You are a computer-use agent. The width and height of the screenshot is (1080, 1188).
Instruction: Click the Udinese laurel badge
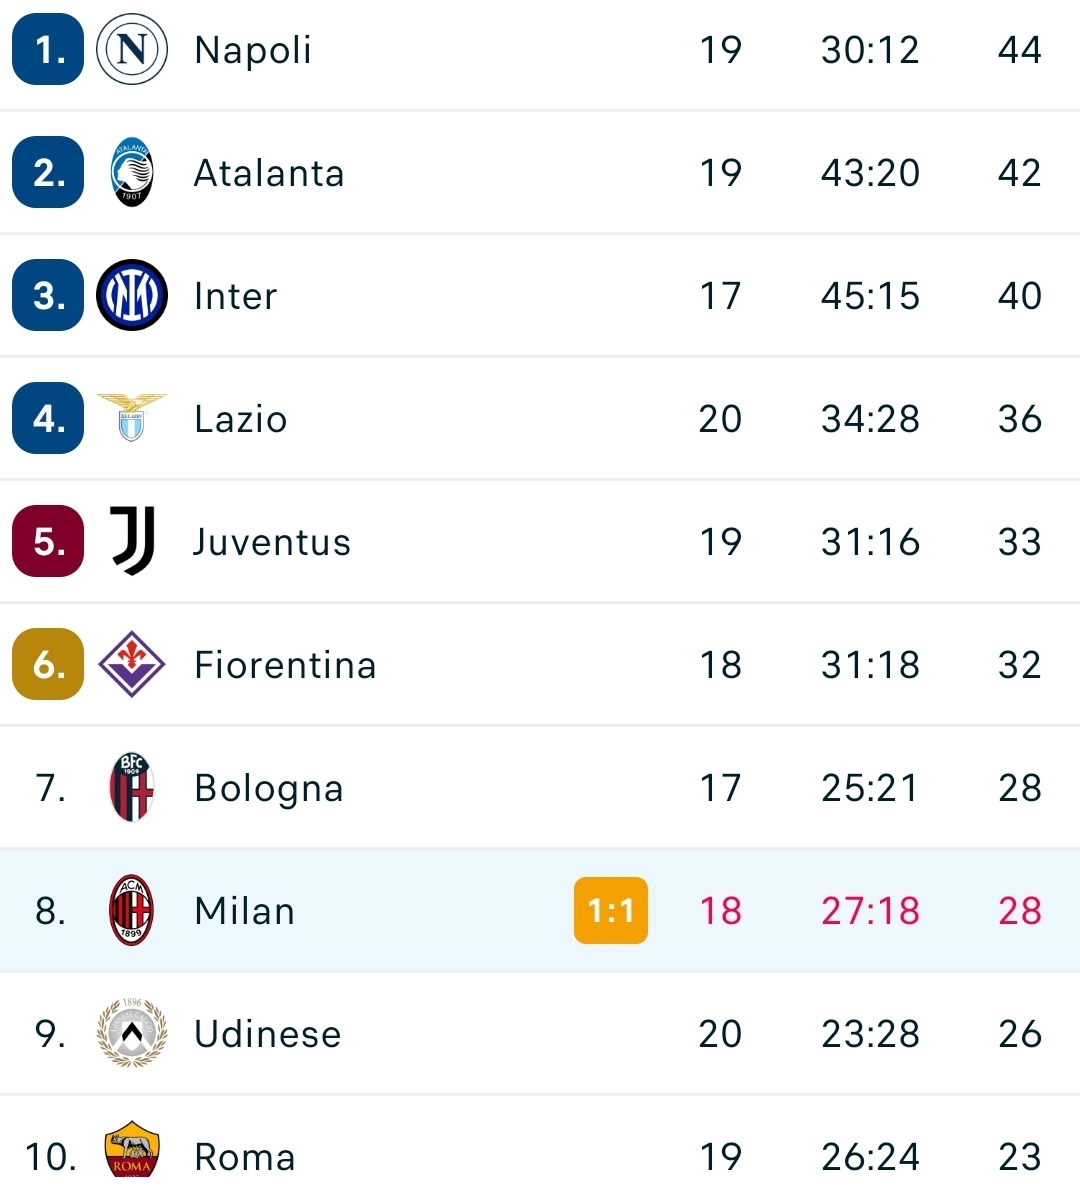click(x=131, y=1033)
